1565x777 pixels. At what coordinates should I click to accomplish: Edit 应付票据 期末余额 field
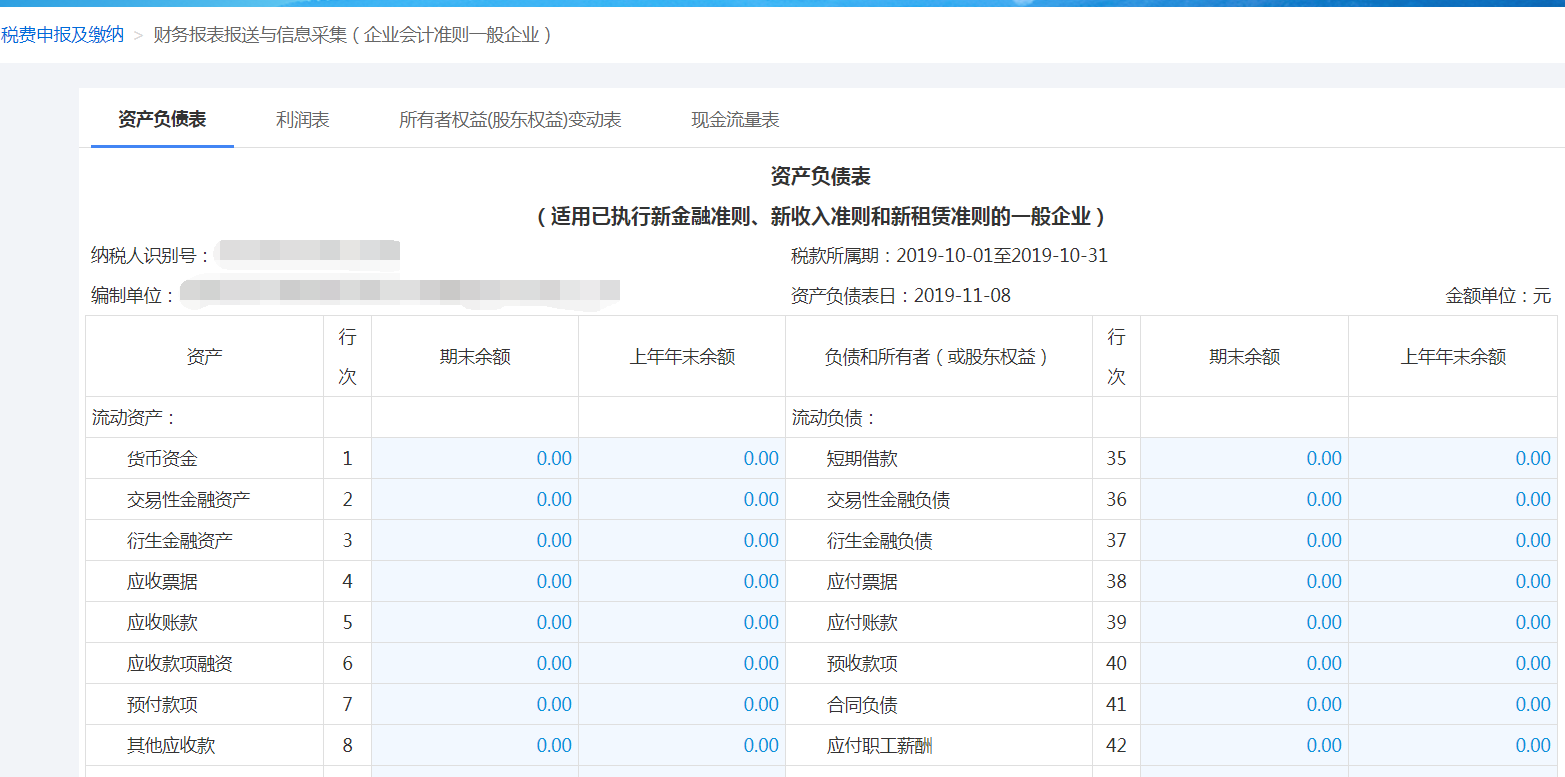point(1244,581)
